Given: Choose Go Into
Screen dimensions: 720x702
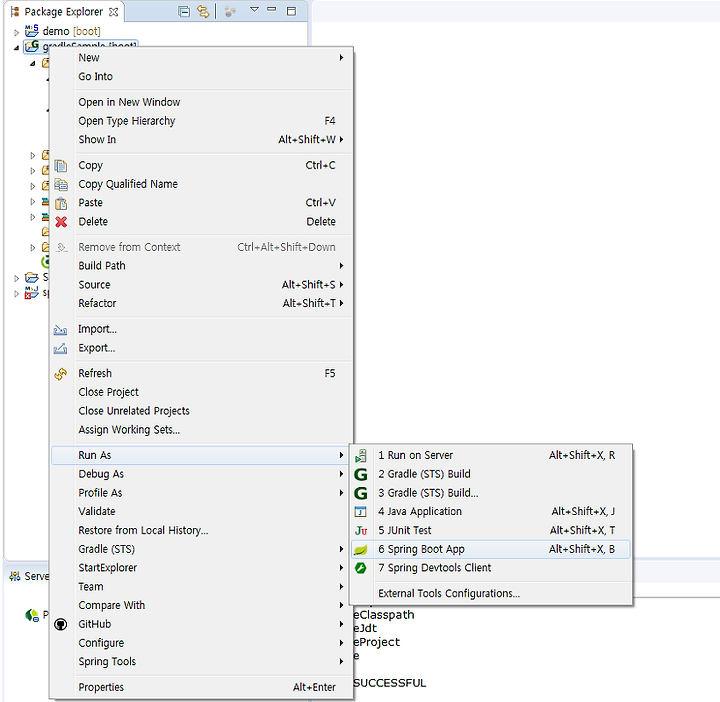Looking at the screenshot, I should point(201,76).
